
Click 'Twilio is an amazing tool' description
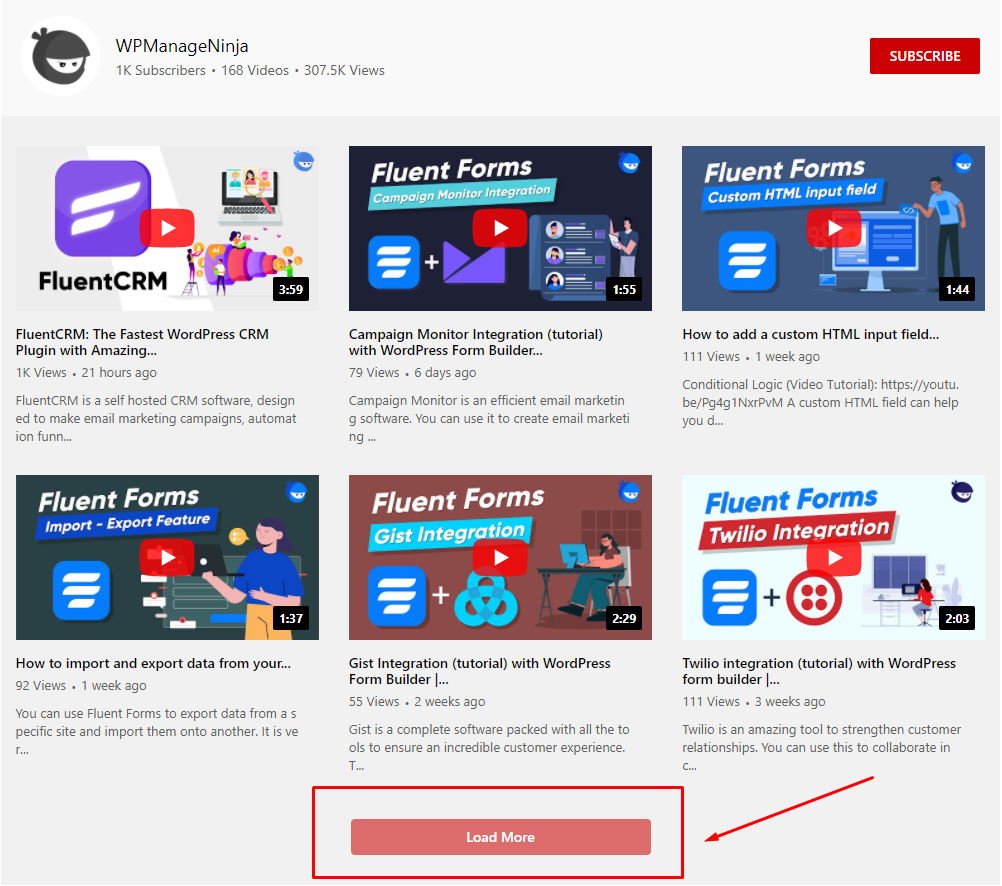(822, 747)
